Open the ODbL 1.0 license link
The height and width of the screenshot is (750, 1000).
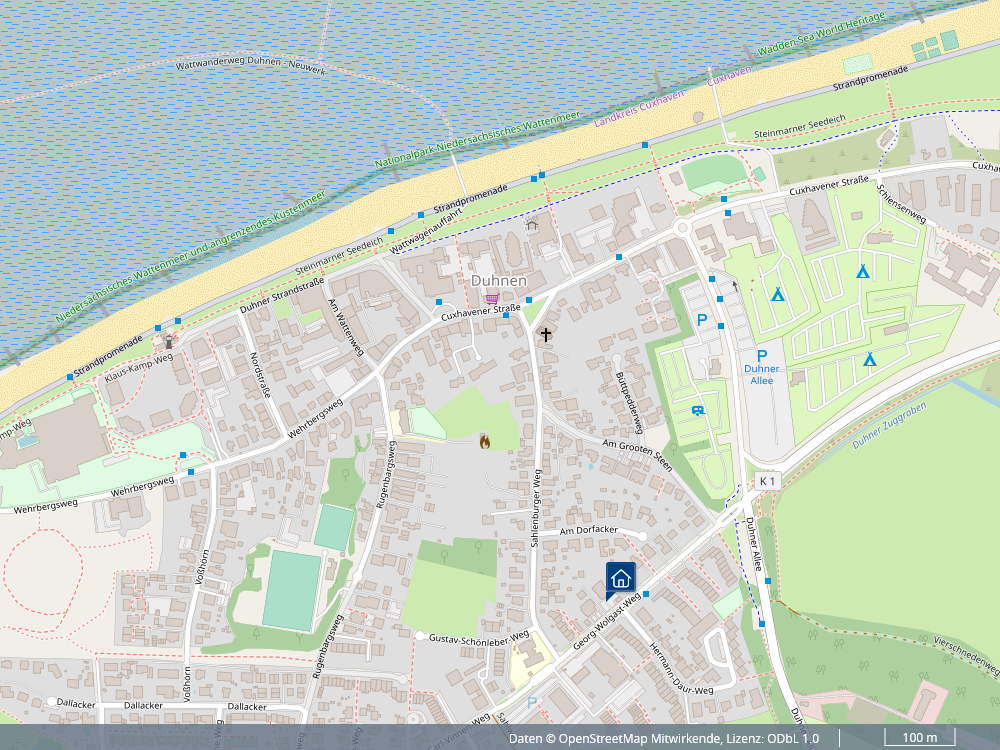click(793, 739)
